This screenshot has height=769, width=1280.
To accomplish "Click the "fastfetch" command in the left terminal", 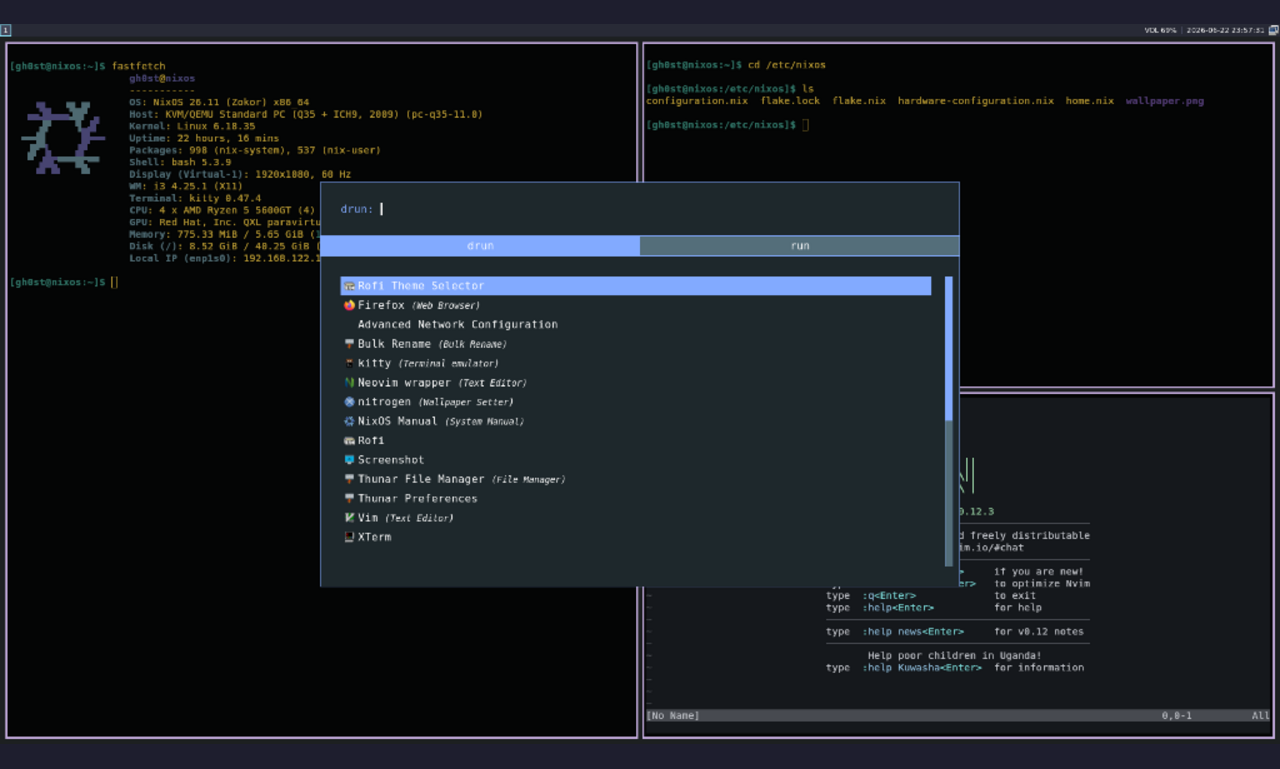I will [x=138, y=66].
